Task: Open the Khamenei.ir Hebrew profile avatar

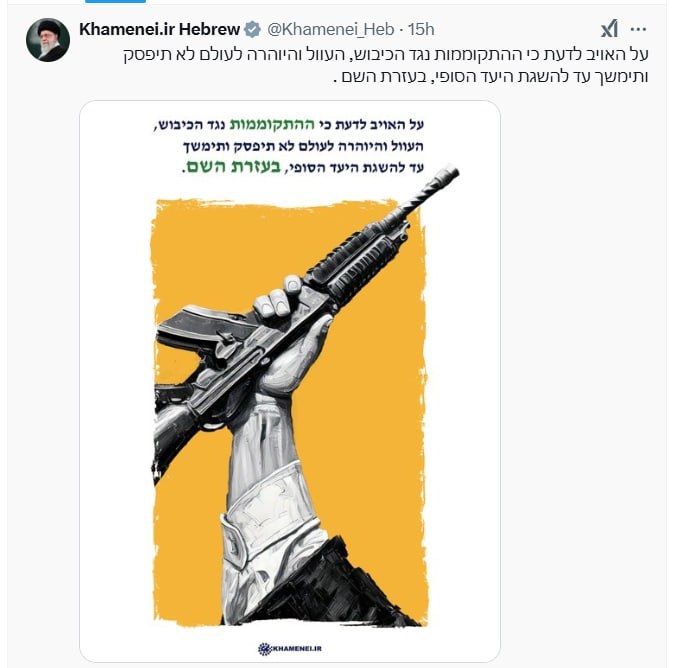Action: point(48,40)
